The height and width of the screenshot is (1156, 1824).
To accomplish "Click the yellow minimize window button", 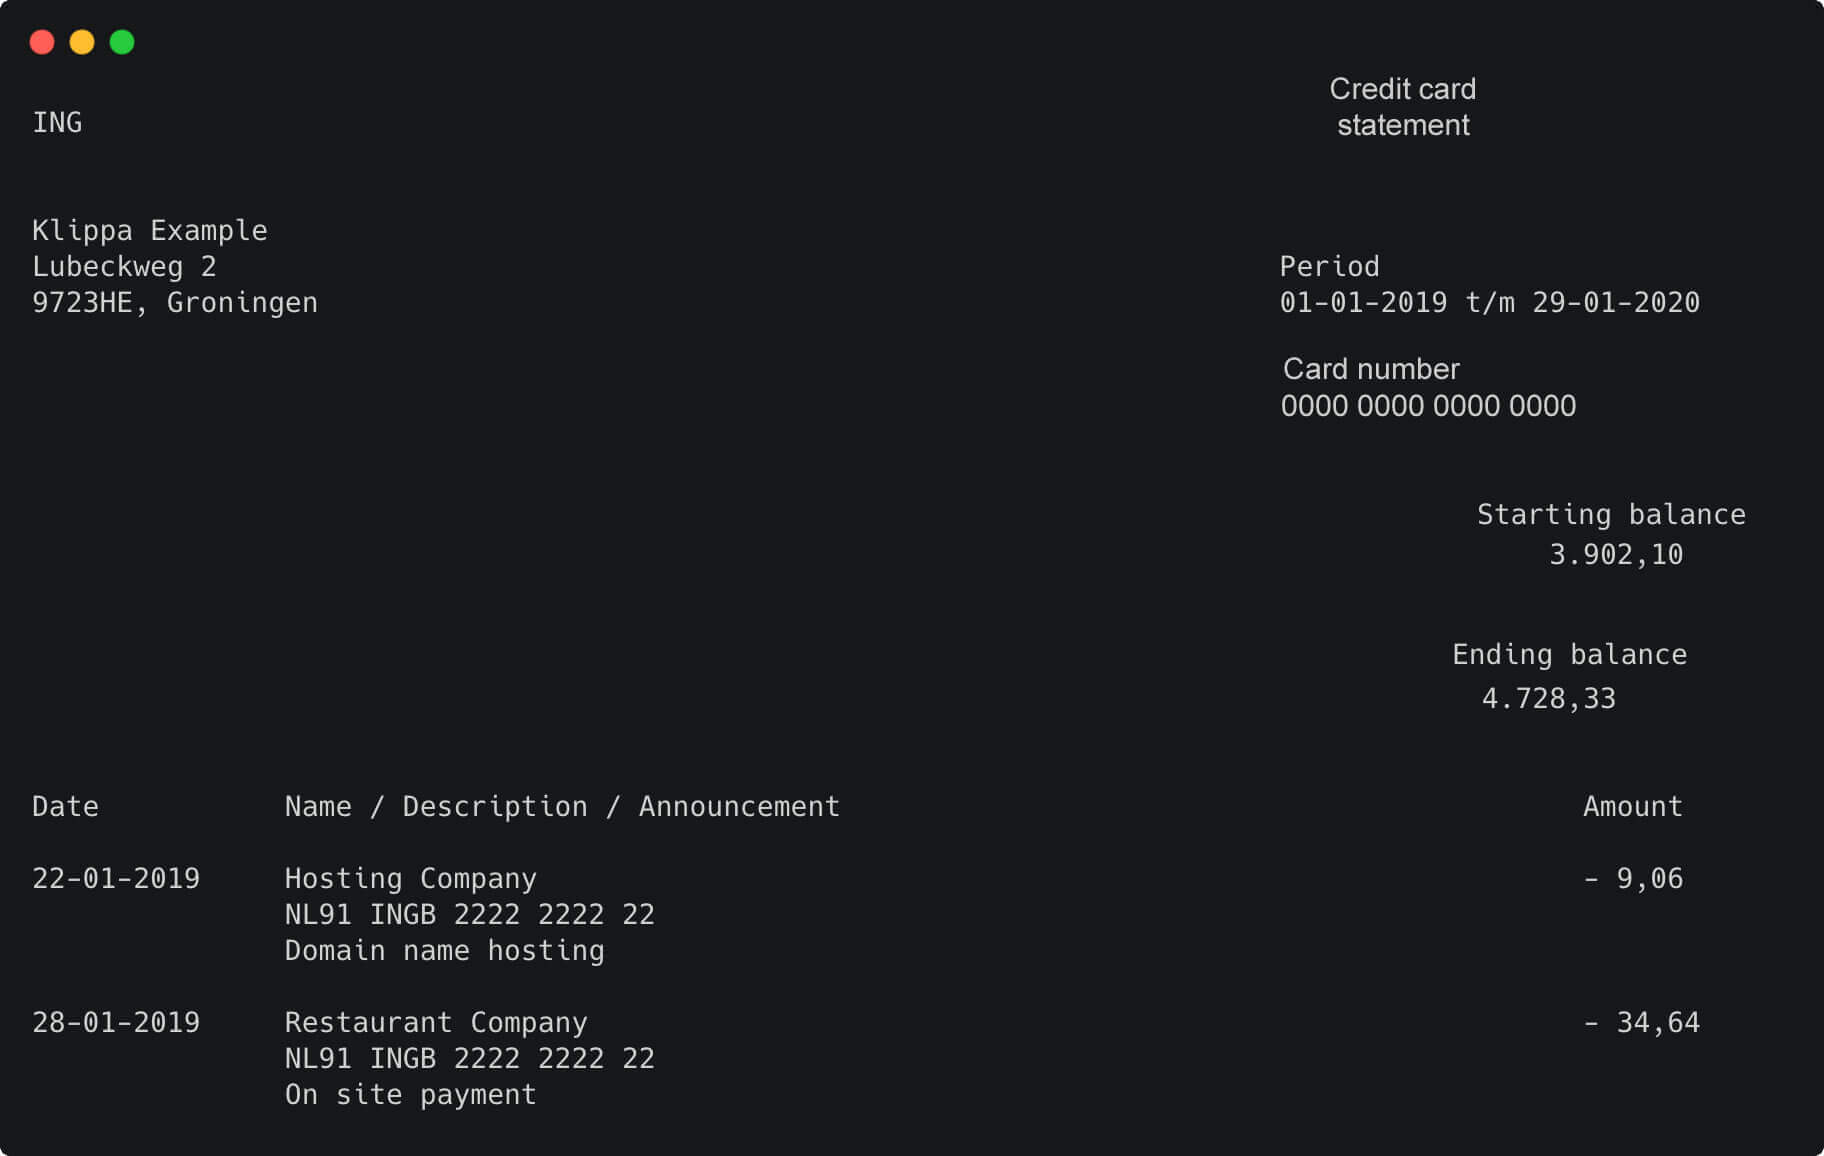I will point(82,42).
